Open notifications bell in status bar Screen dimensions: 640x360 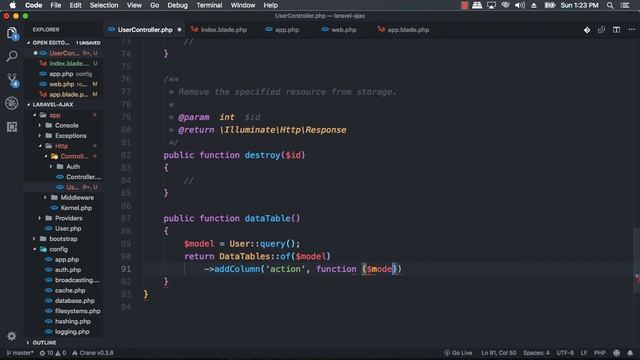pos(630,353)
